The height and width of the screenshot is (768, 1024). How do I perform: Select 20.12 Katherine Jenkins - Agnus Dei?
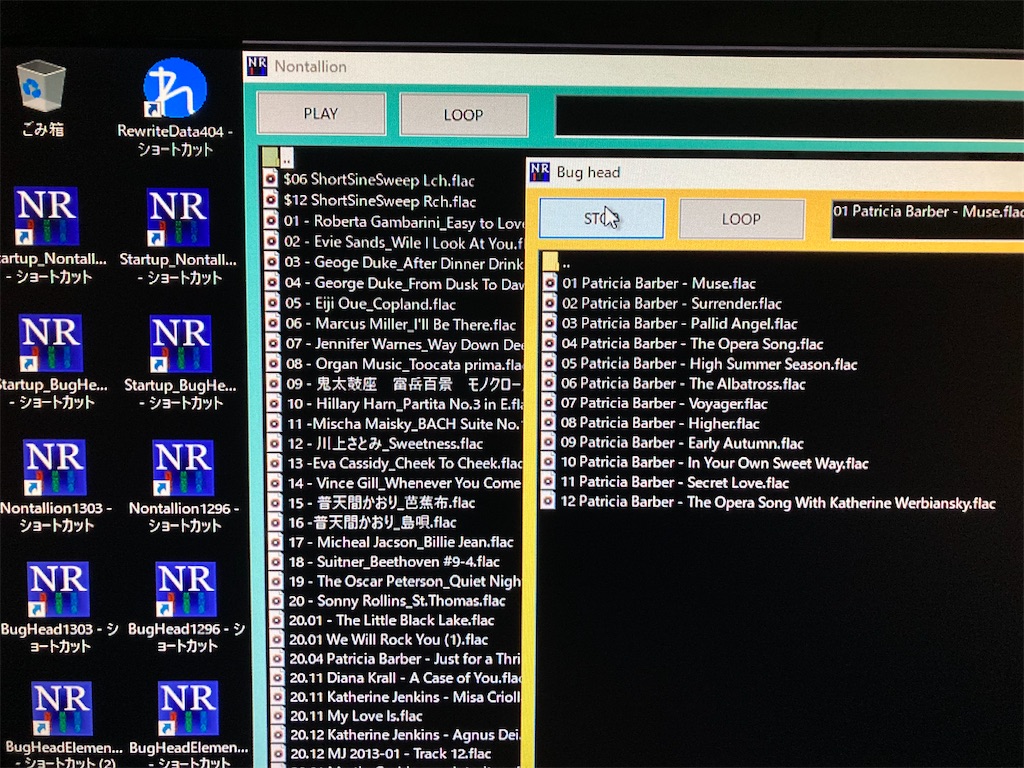[x=406, y=735]
